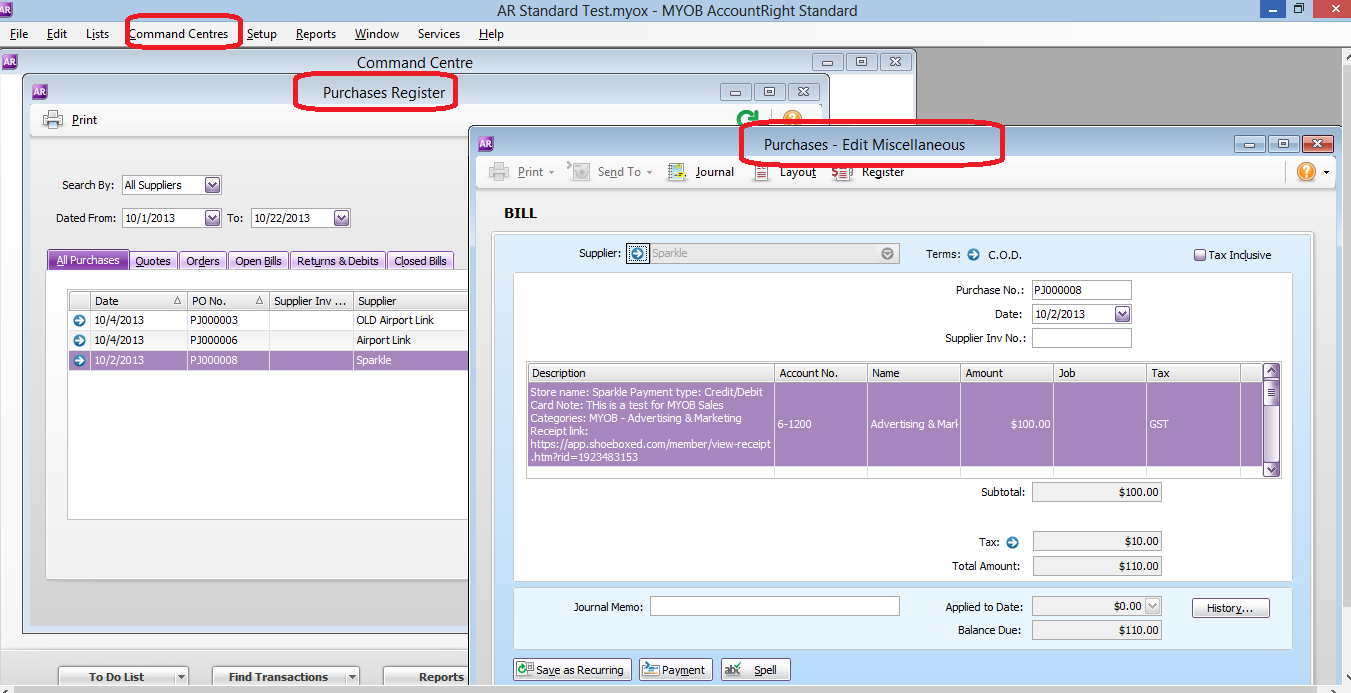Screen dimensions: 1351x693
Task: Click the greyed Print icon in the bill window
Action: 498,172
